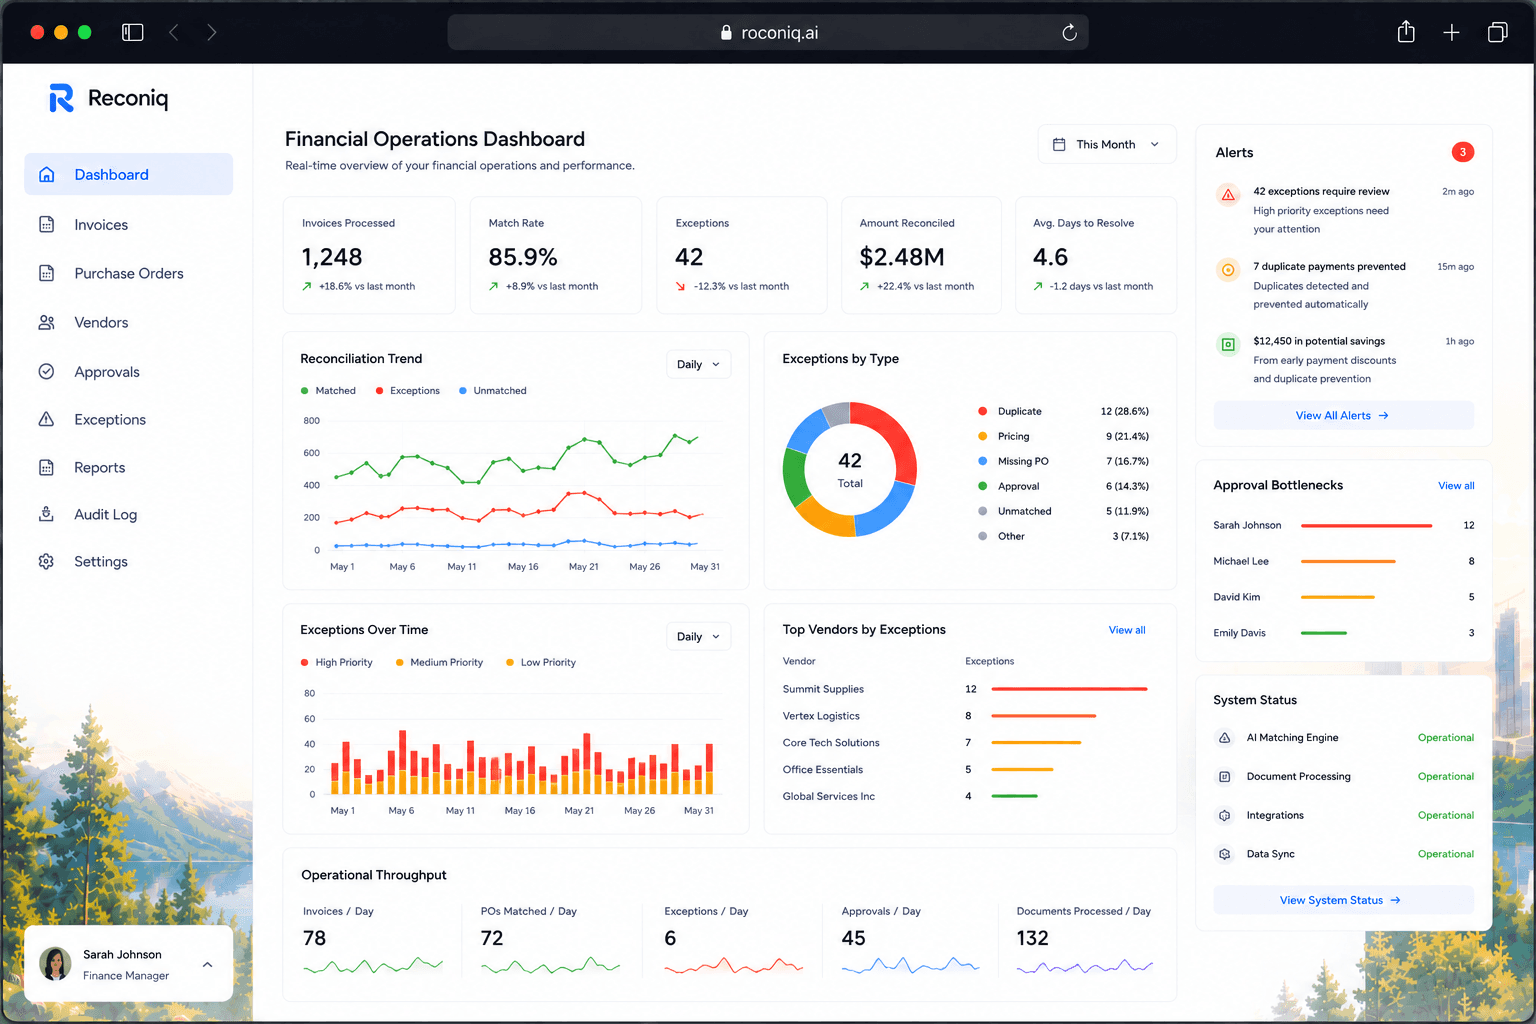
Task: Click the red alerts count badge
Action: [1463, 152]
